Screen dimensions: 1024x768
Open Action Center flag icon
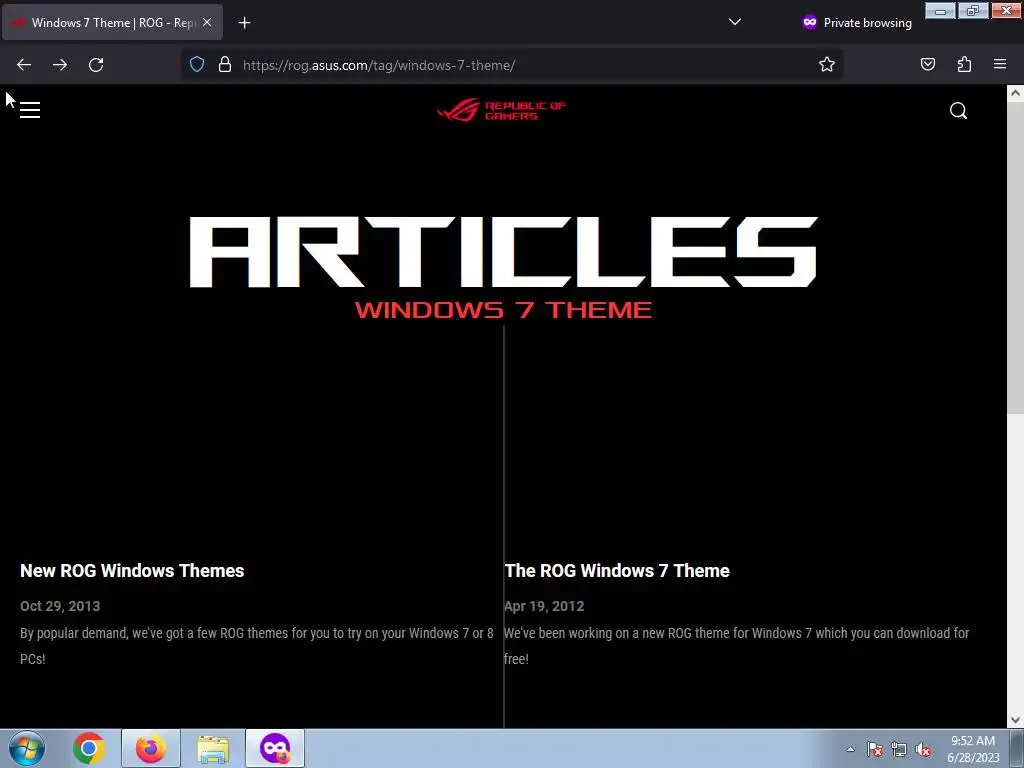tap(875, 749)
